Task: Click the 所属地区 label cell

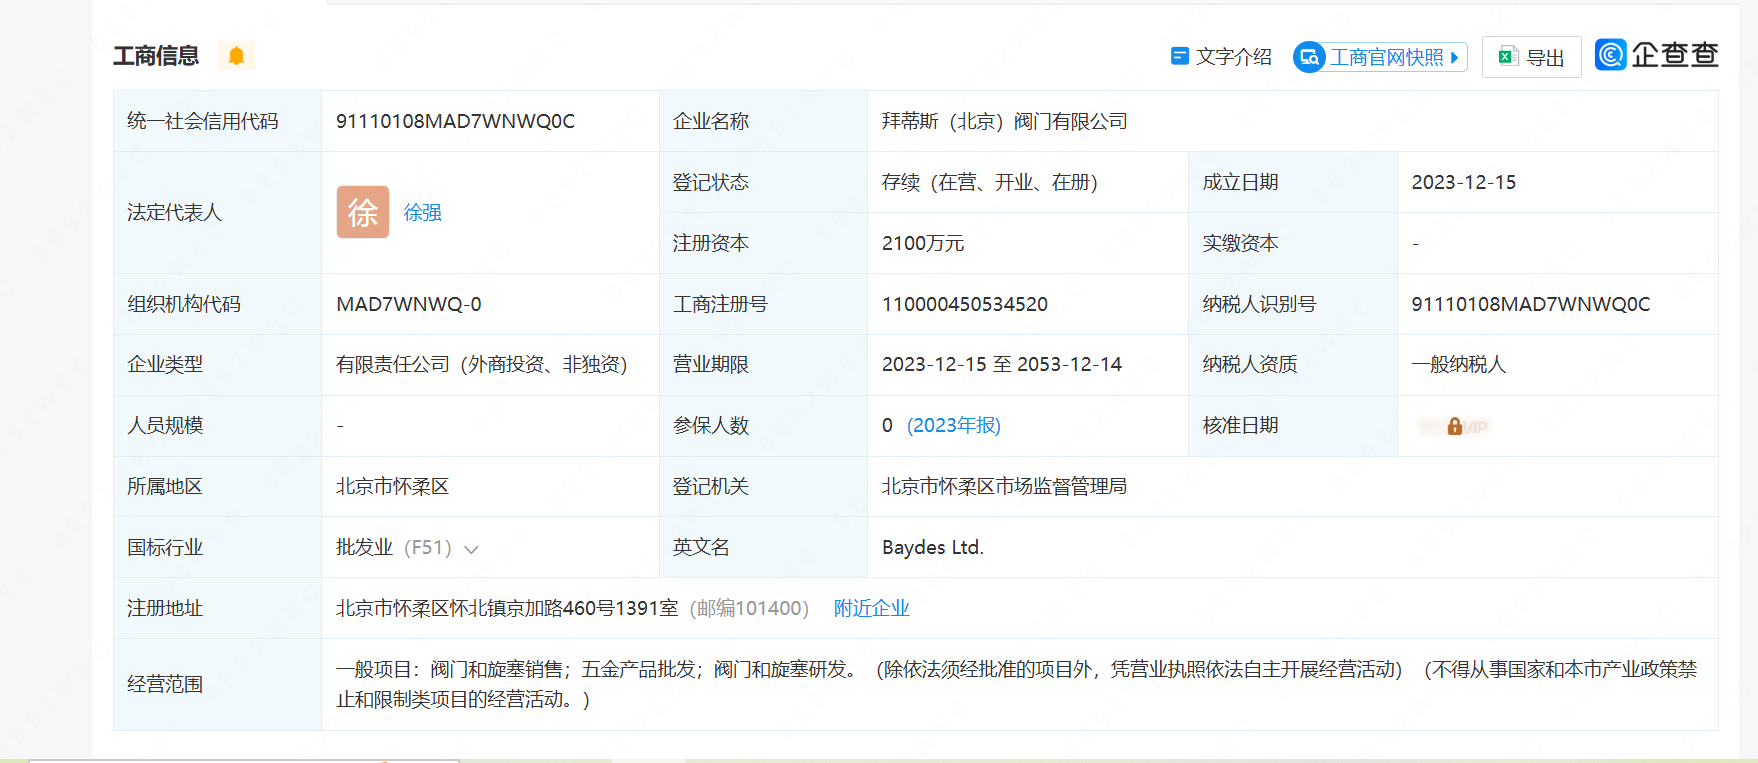Action: point(217,486)
